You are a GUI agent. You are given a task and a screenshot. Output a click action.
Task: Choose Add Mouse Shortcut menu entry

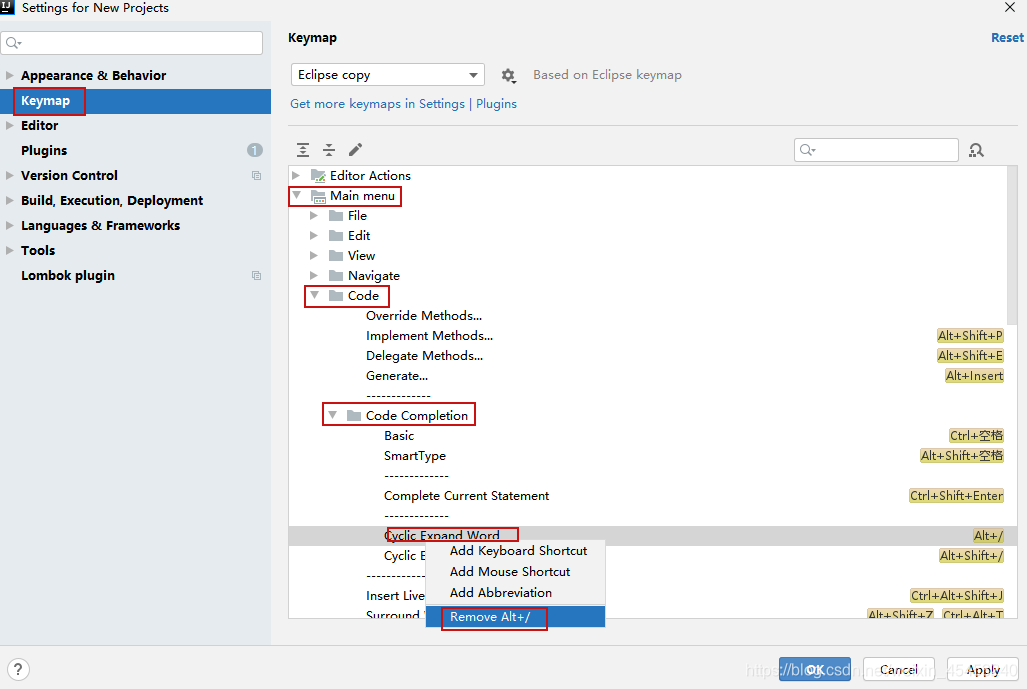pos(515,572)
